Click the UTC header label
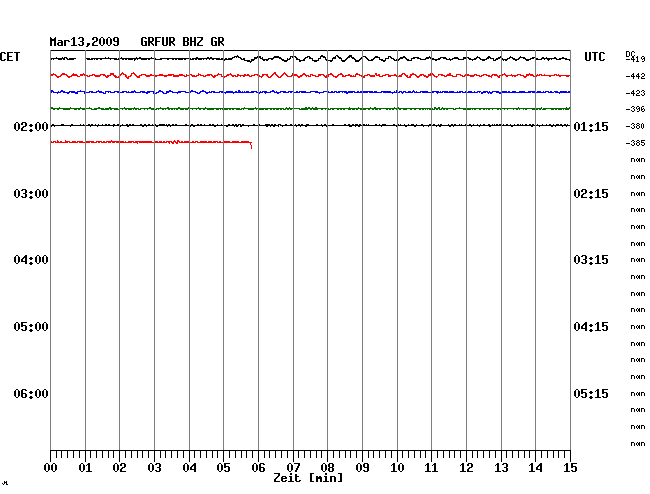 pos(594,57)
